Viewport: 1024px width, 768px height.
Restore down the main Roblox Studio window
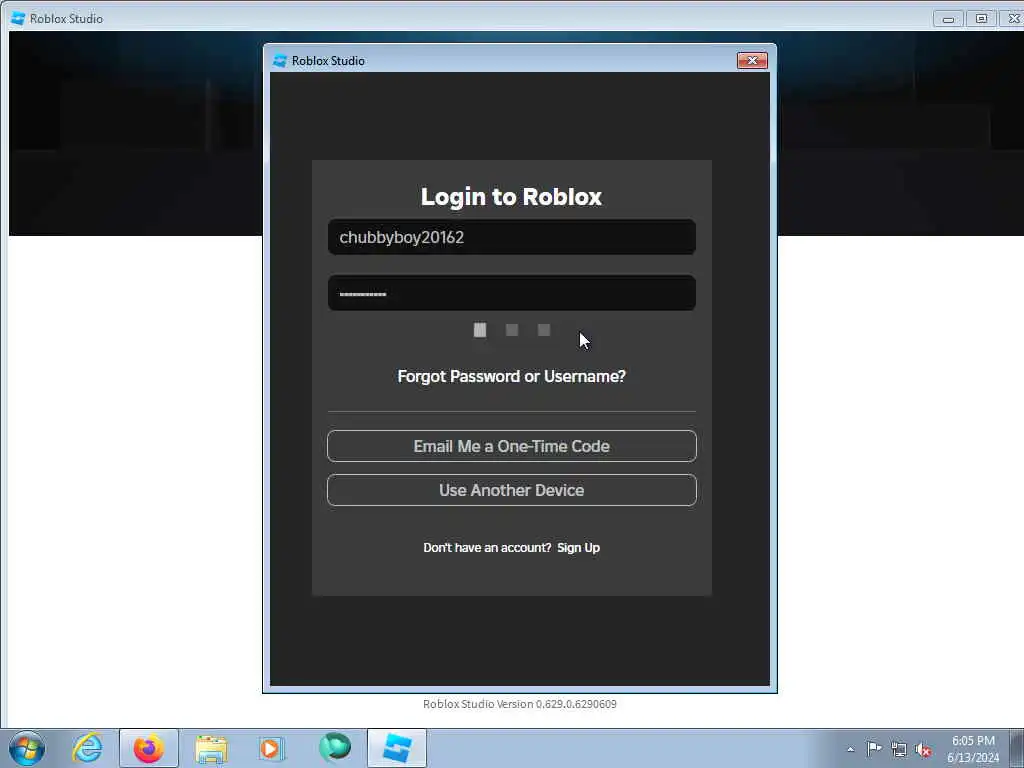[981, 19]
